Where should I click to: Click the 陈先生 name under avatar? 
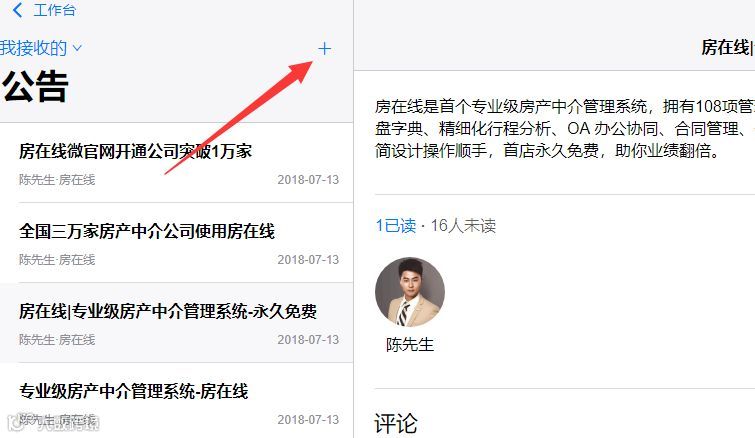[x=410, y=345]
